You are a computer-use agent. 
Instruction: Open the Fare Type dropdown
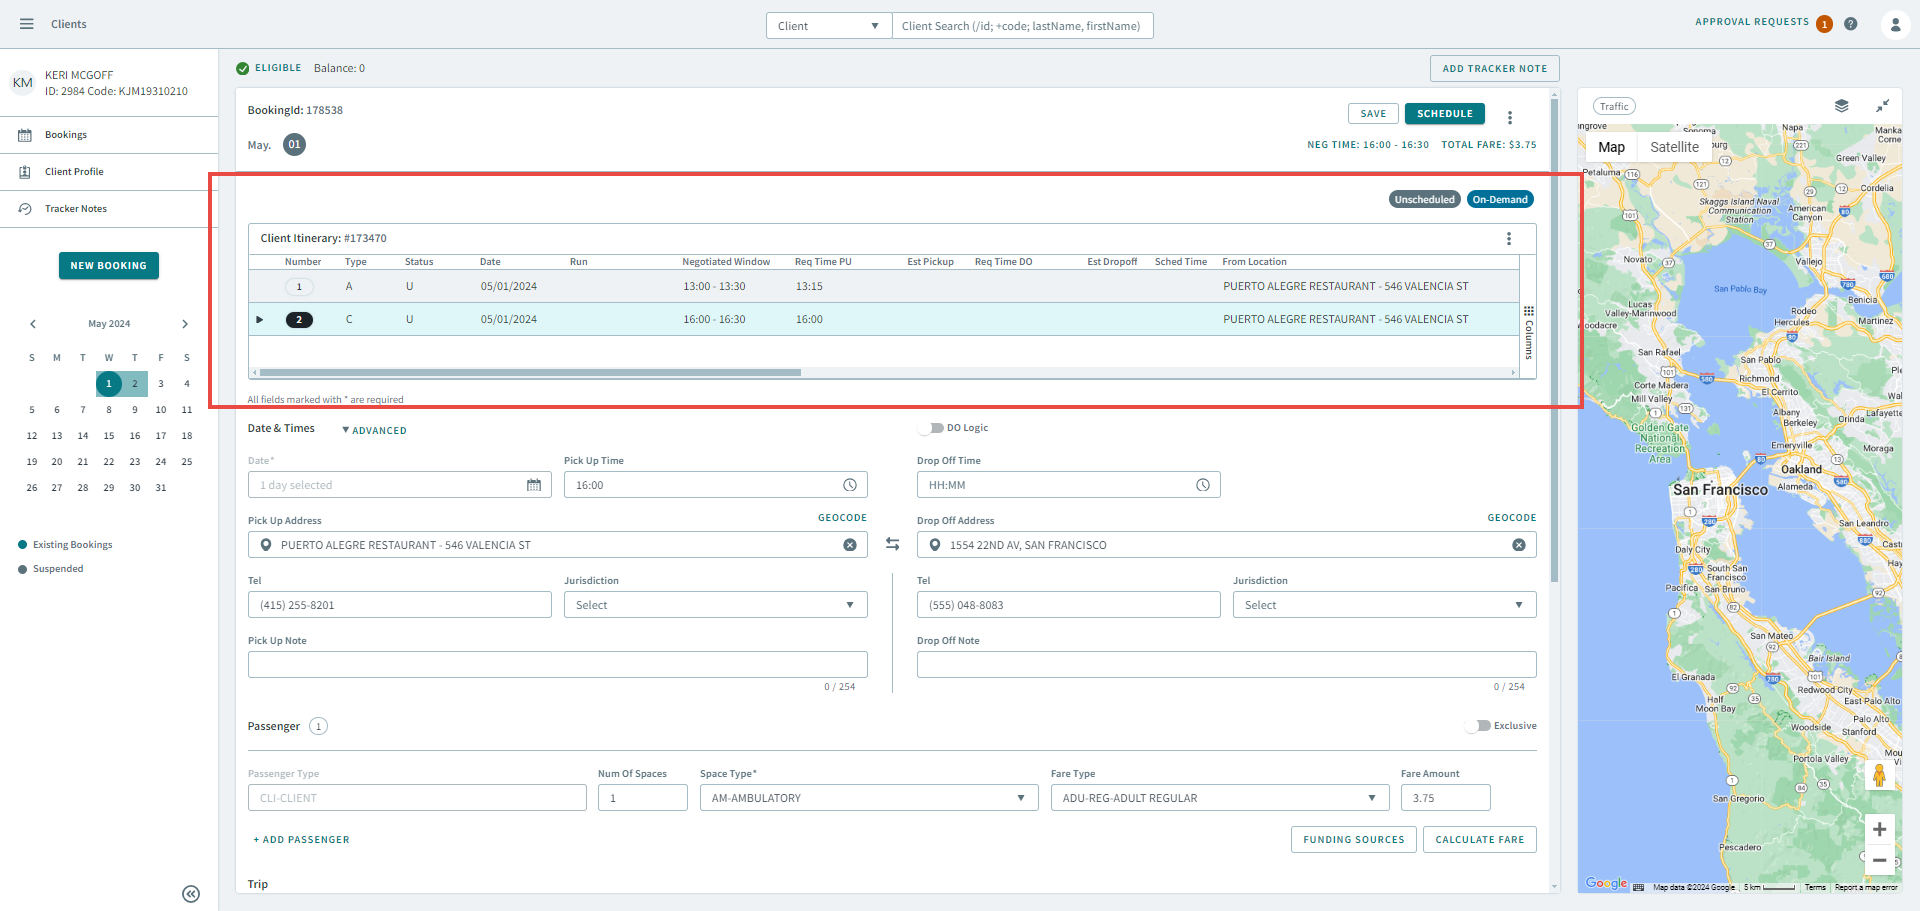pos(1218,798)
